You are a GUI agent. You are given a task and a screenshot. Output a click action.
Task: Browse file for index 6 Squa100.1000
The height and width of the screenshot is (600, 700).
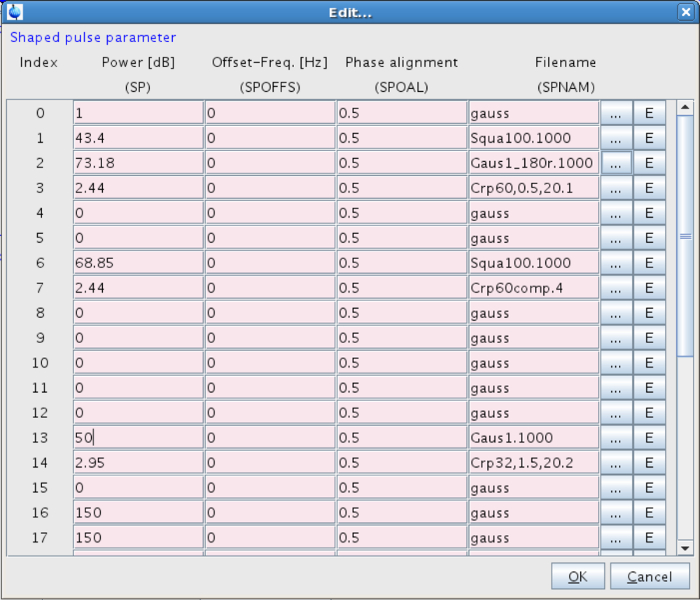(616, 263)
